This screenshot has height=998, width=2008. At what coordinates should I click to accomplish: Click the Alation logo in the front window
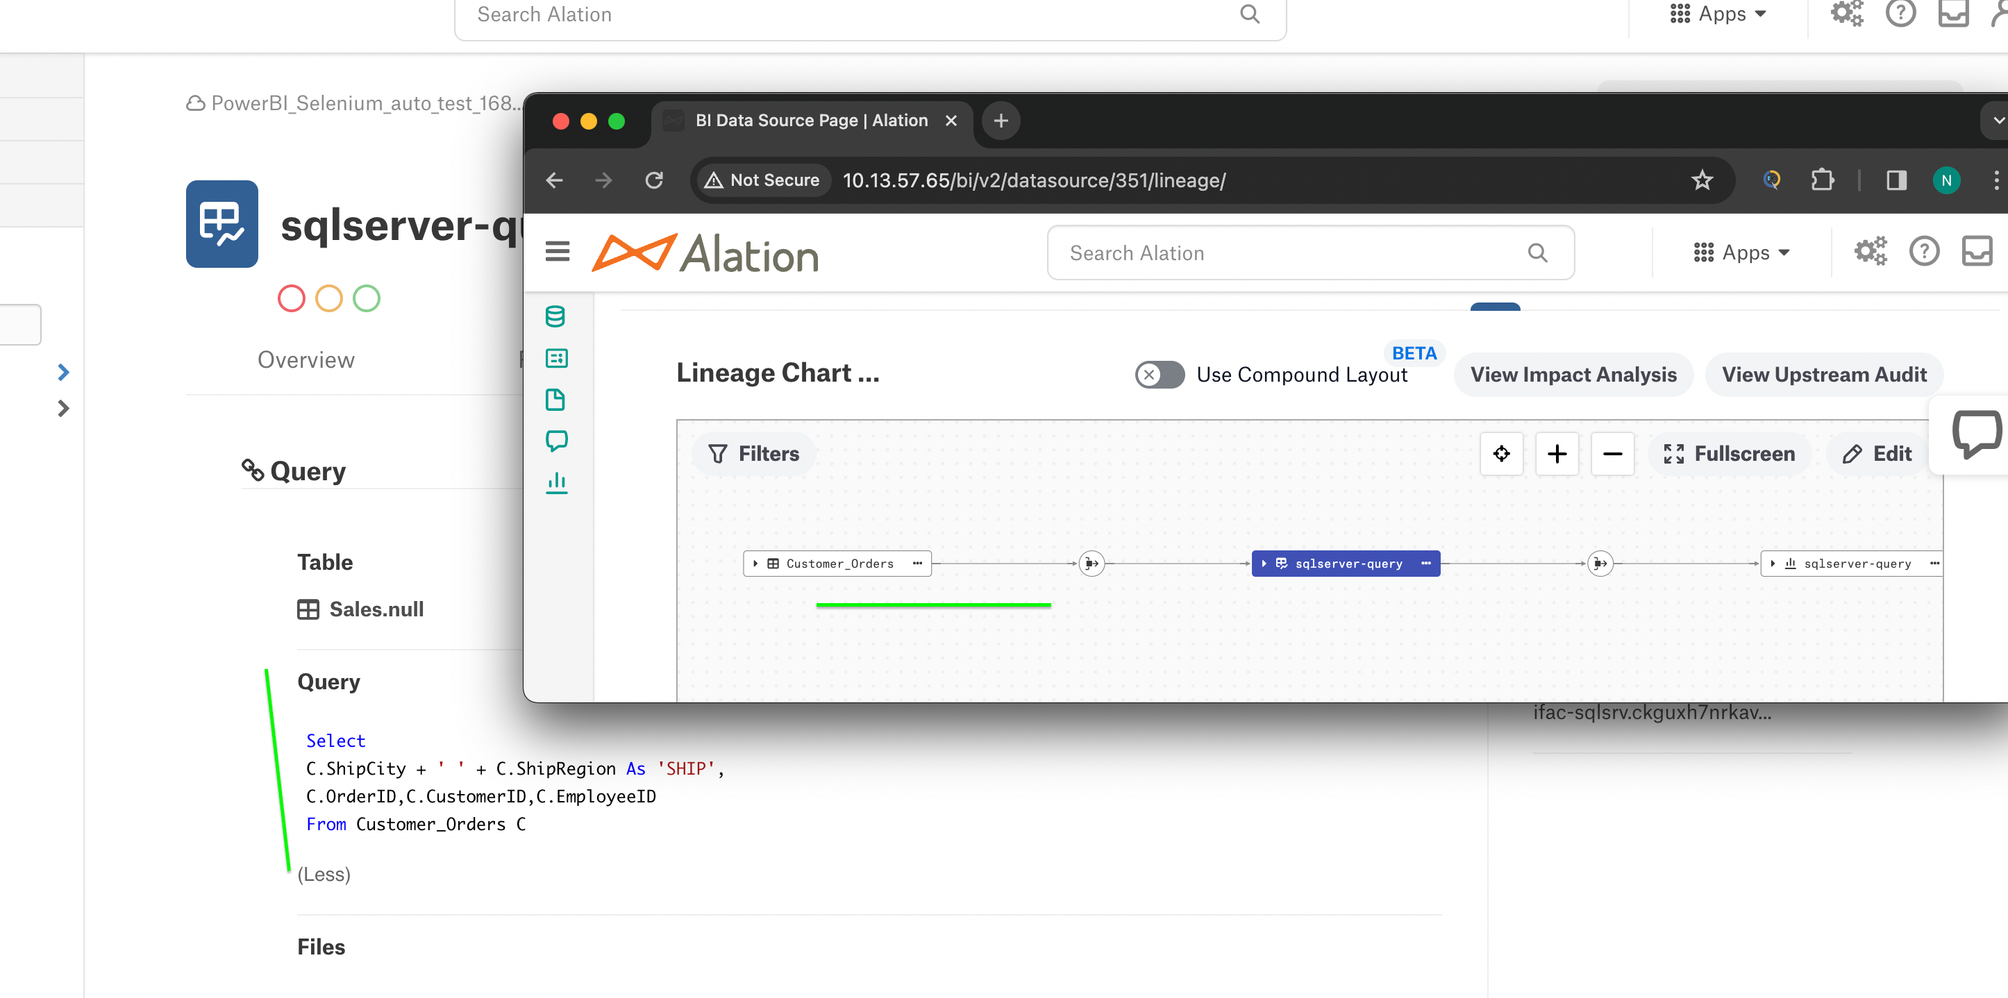705,254
